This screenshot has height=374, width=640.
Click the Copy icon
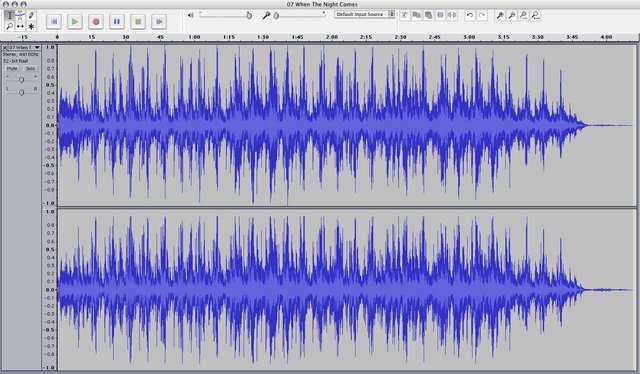416,16
